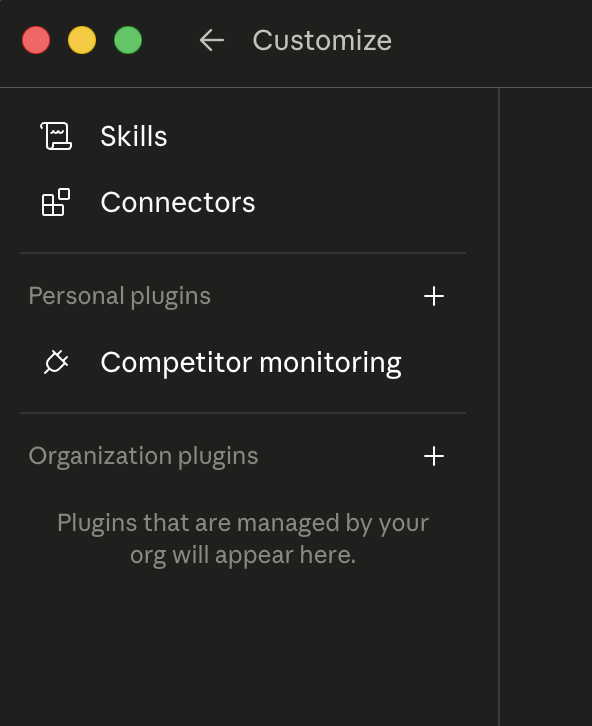This screenshot has height=726, width=592.
Task: Click the horizontal divider above Personal plugins
Action: pos(243,253)
